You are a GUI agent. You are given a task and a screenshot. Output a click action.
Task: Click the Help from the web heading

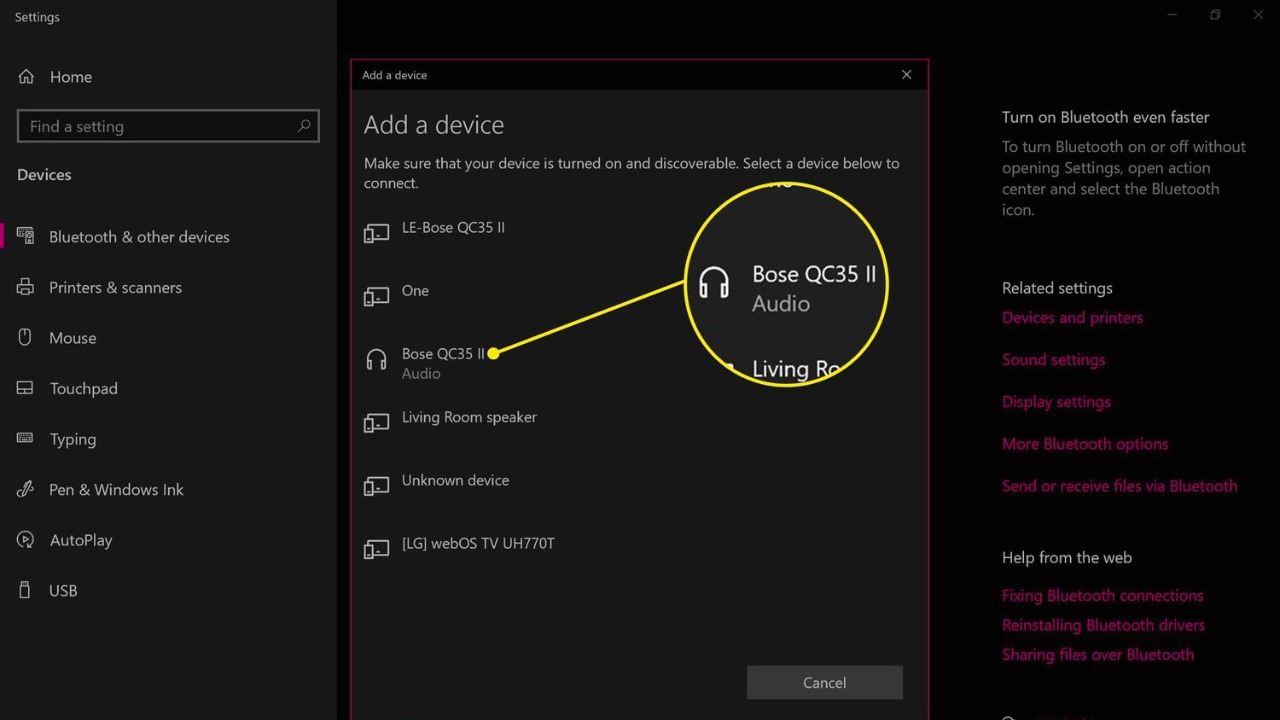[1067, 558]
